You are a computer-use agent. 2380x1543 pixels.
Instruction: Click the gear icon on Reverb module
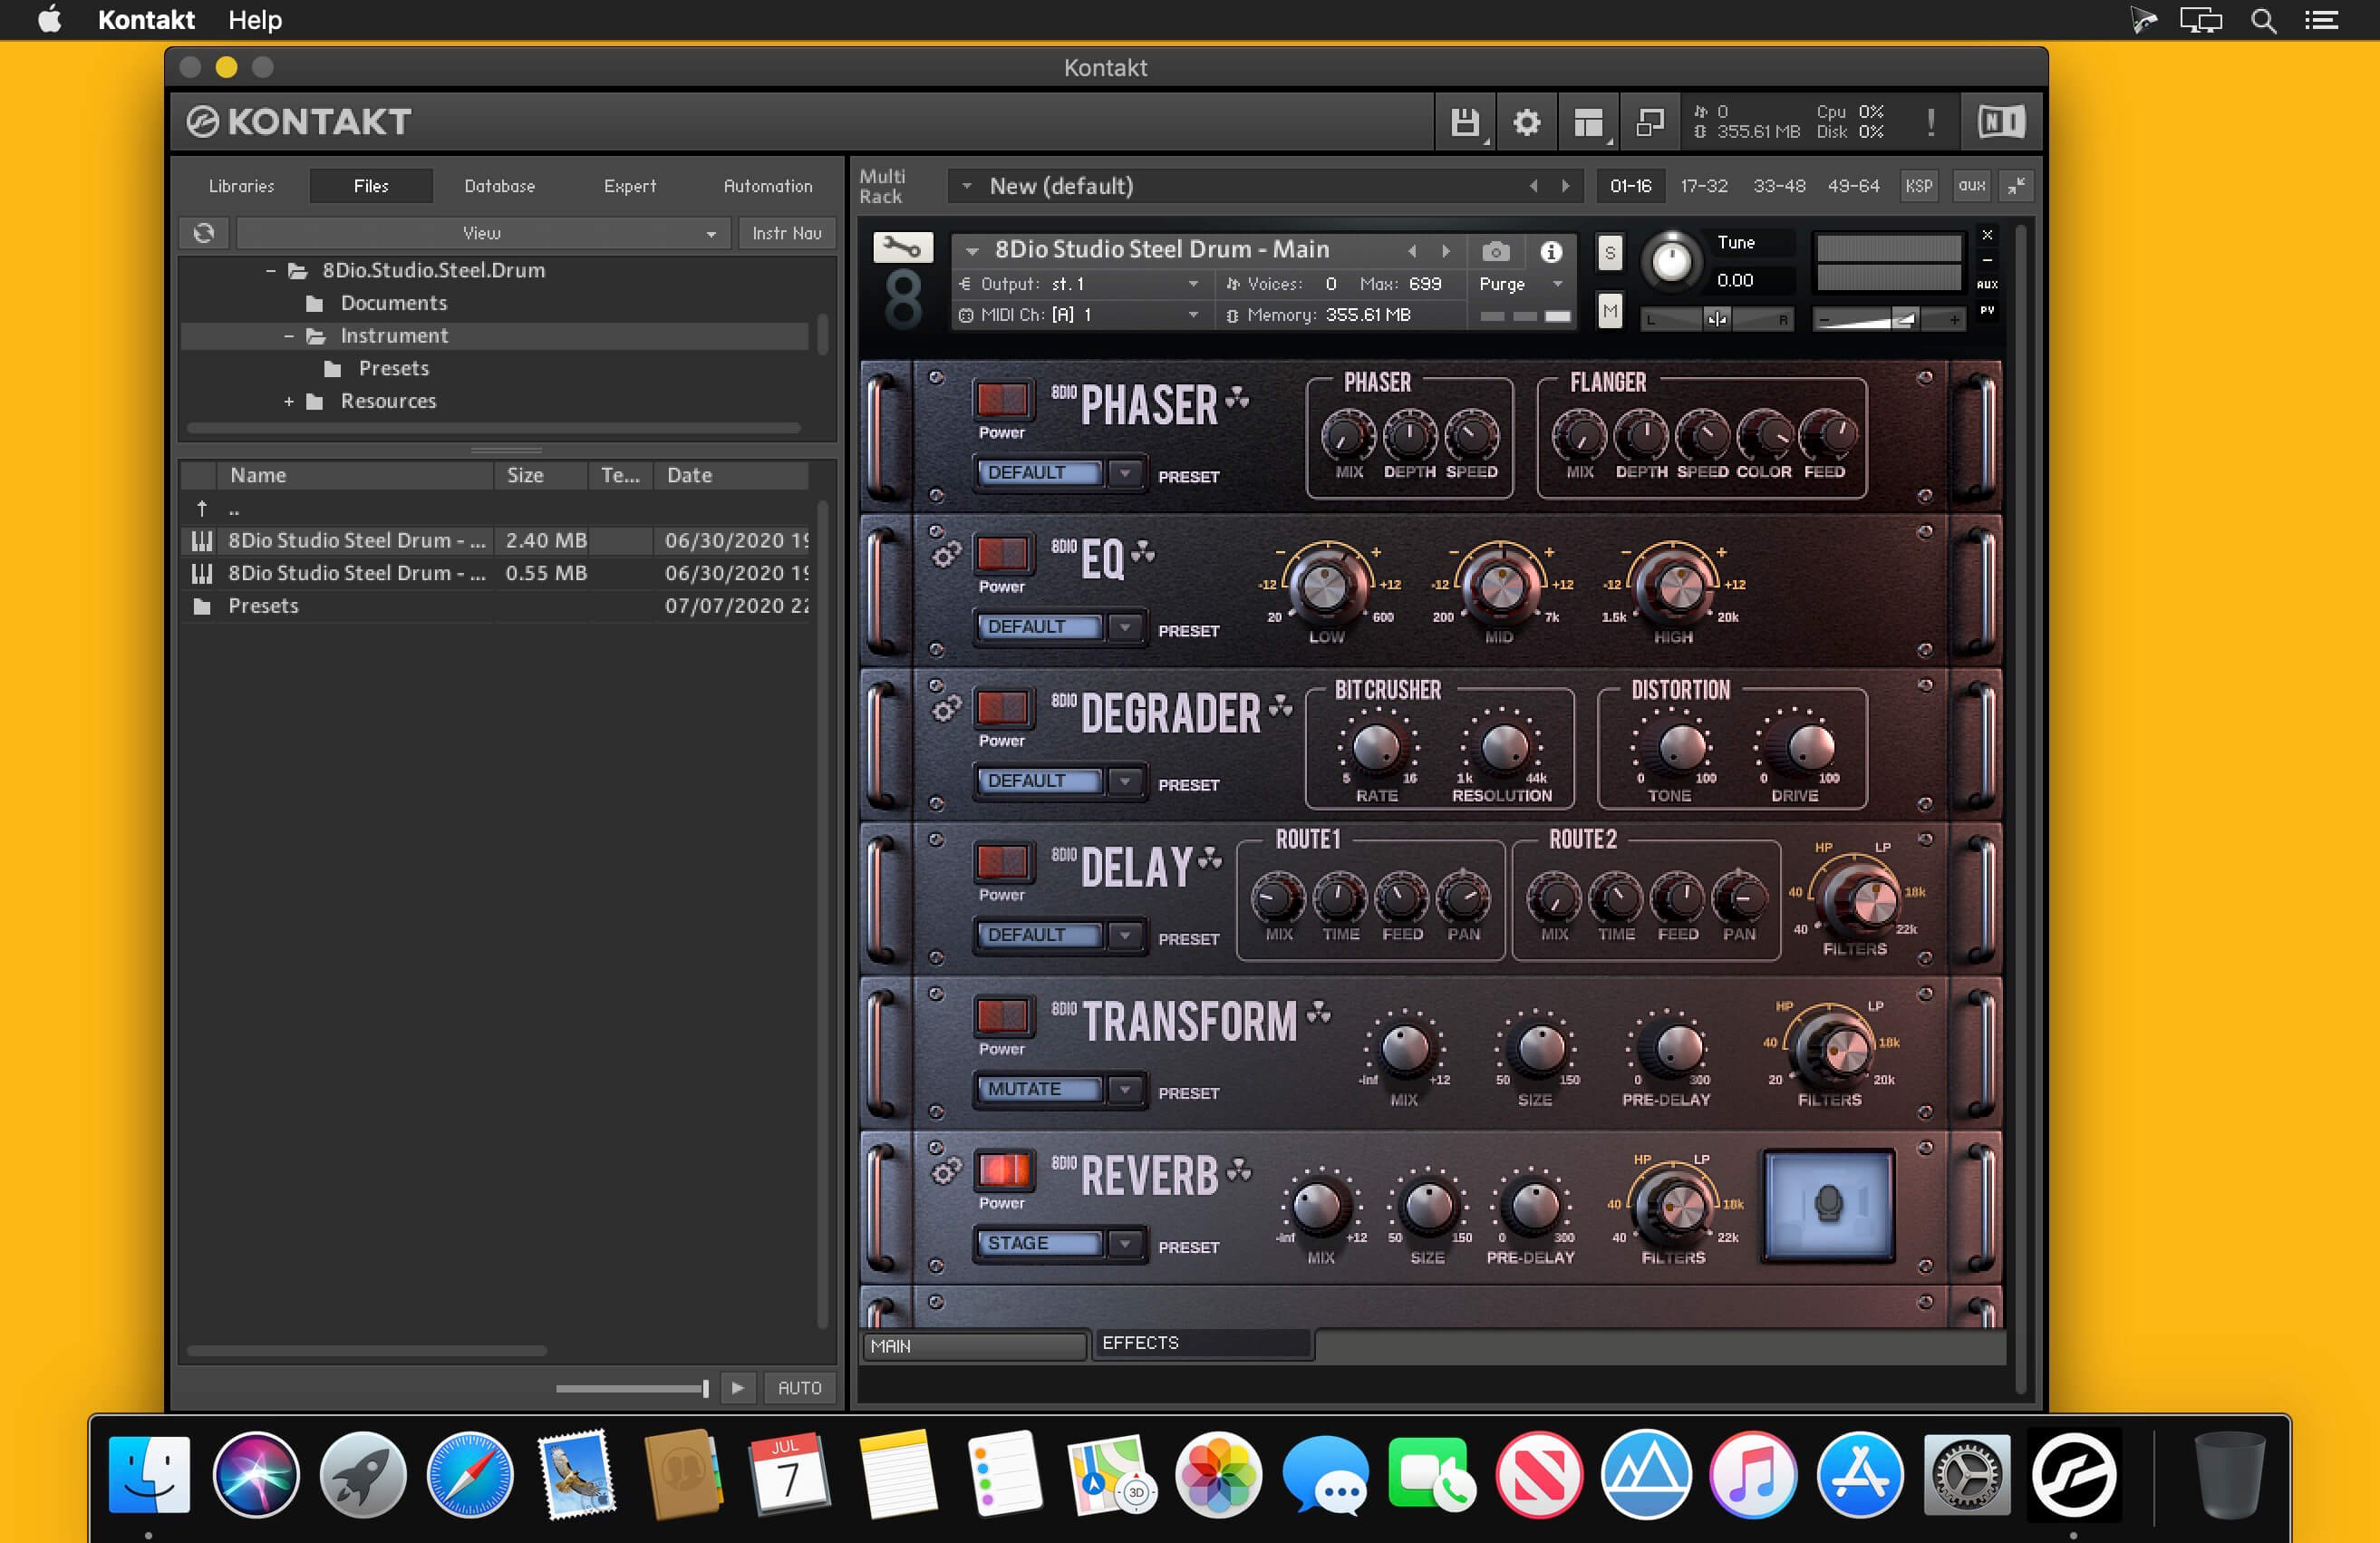tap(945, 1171)
